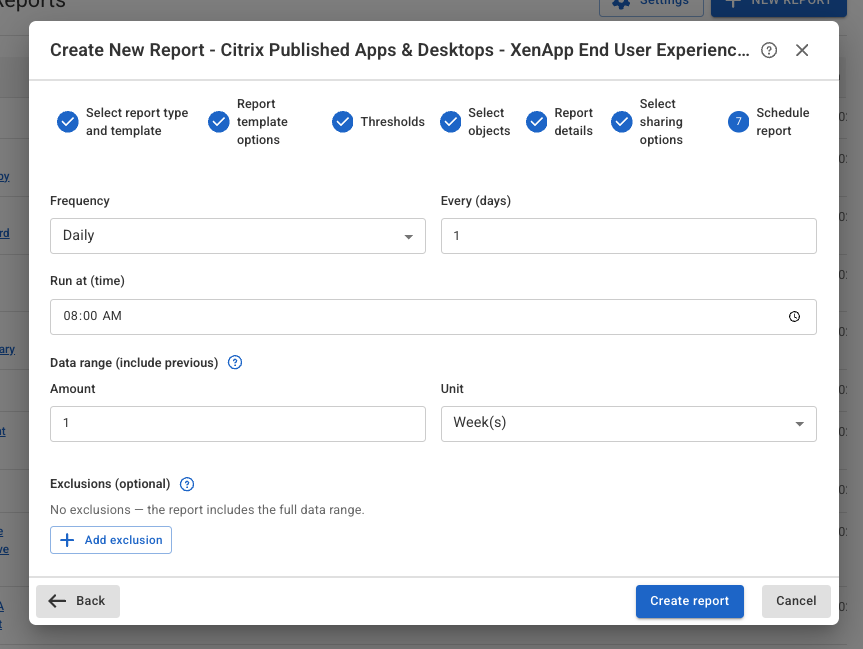This screenshot has width=863, height=649.
Task: Go to the Report details step
Action: click(x=559, y=122)
